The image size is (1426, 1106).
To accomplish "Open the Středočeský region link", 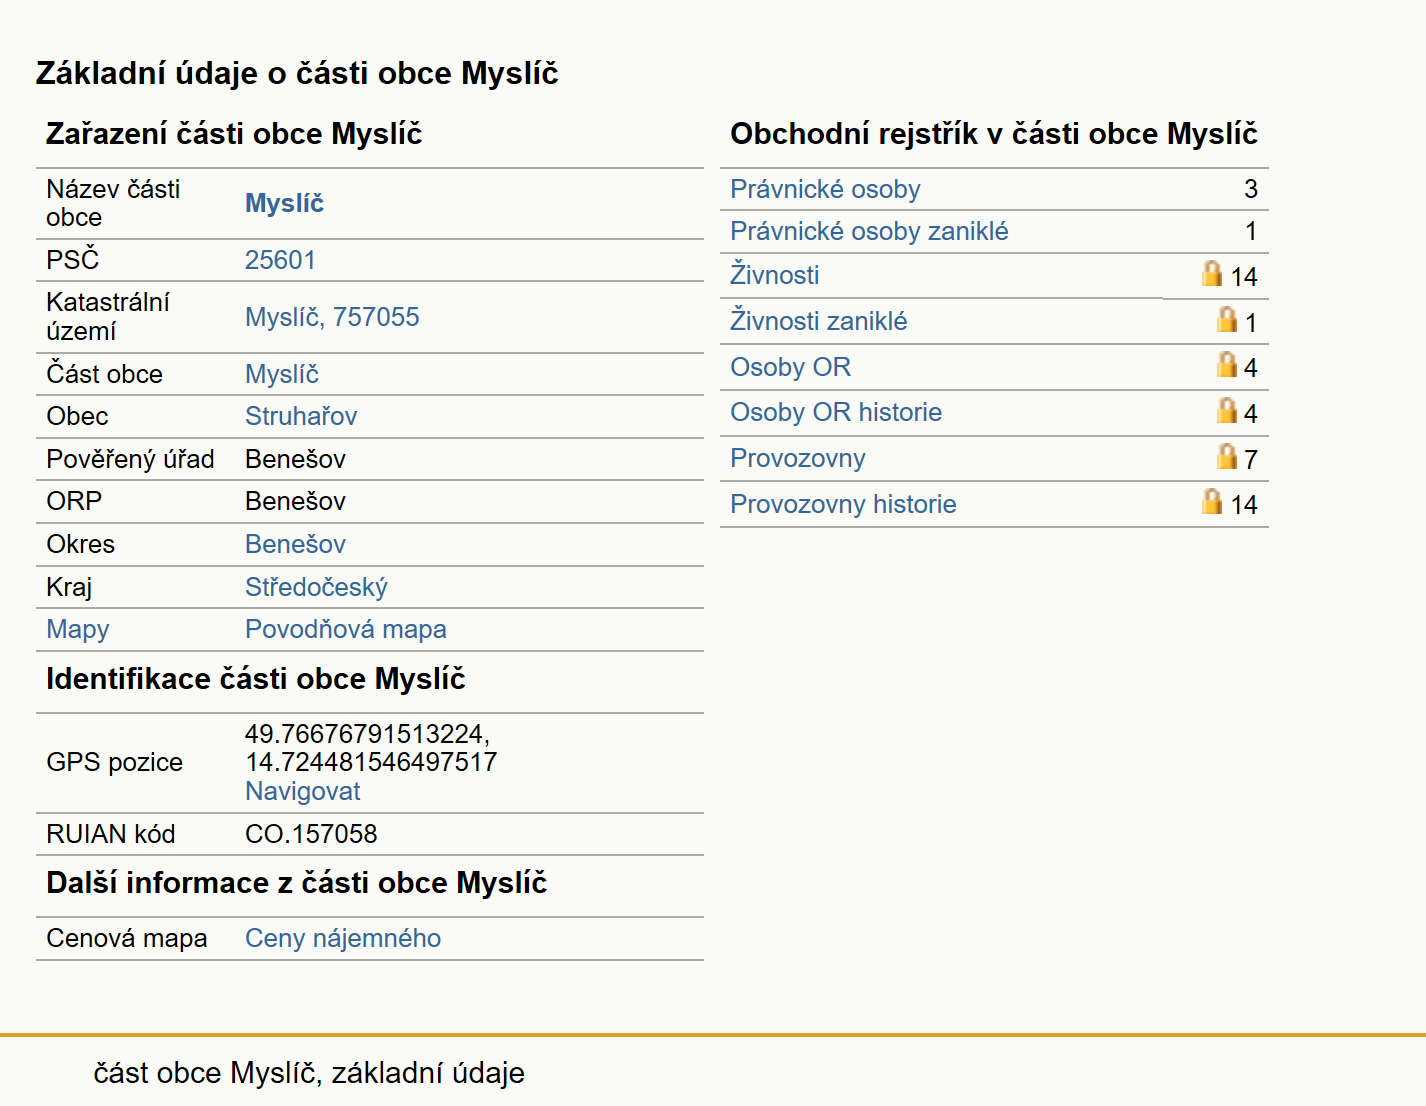I will tap(316, 587).
